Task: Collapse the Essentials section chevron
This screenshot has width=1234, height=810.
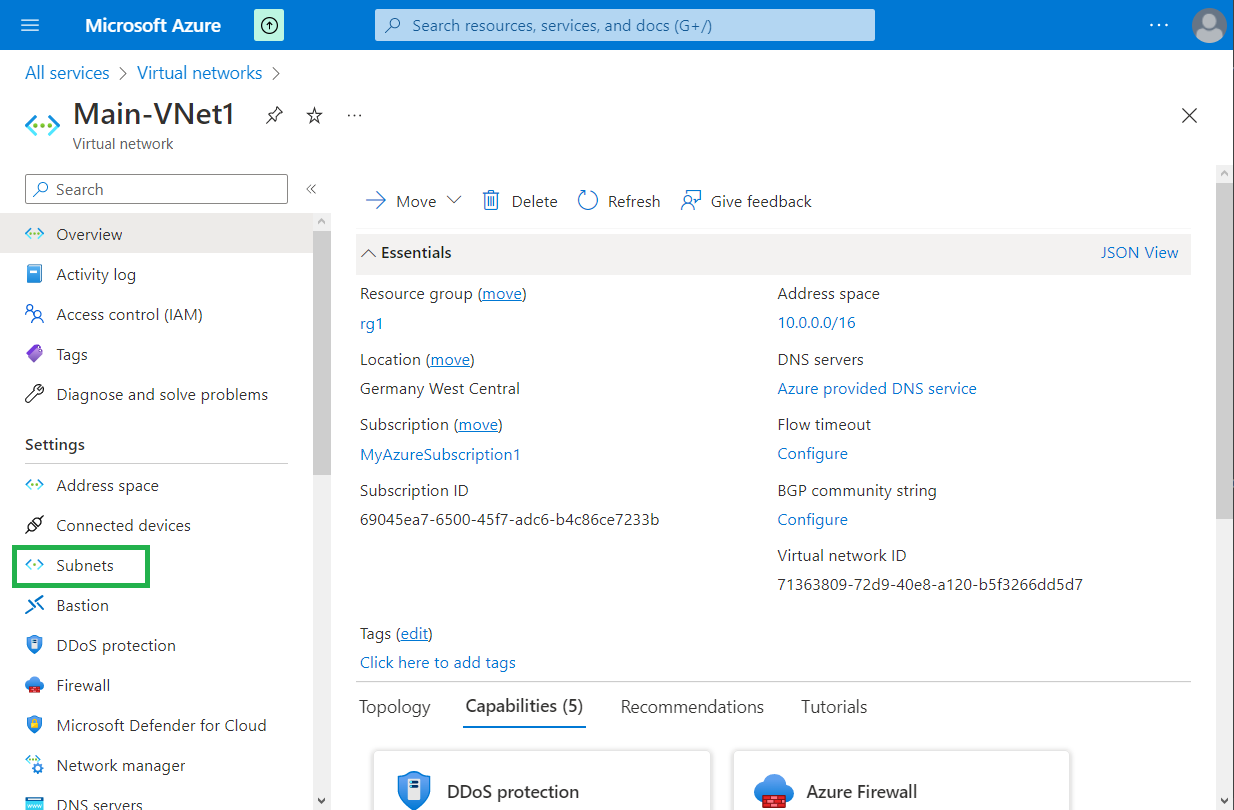Action: pos(369,253)
